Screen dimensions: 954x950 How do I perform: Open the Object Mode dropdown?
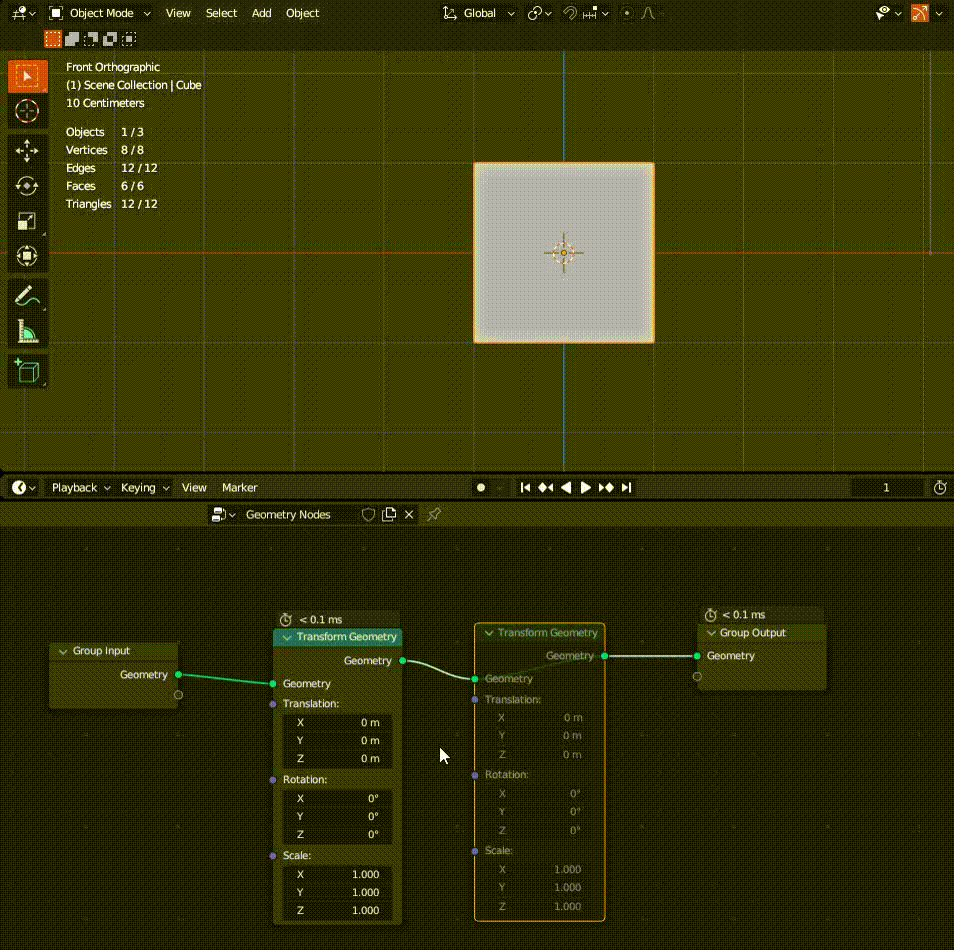100,13
